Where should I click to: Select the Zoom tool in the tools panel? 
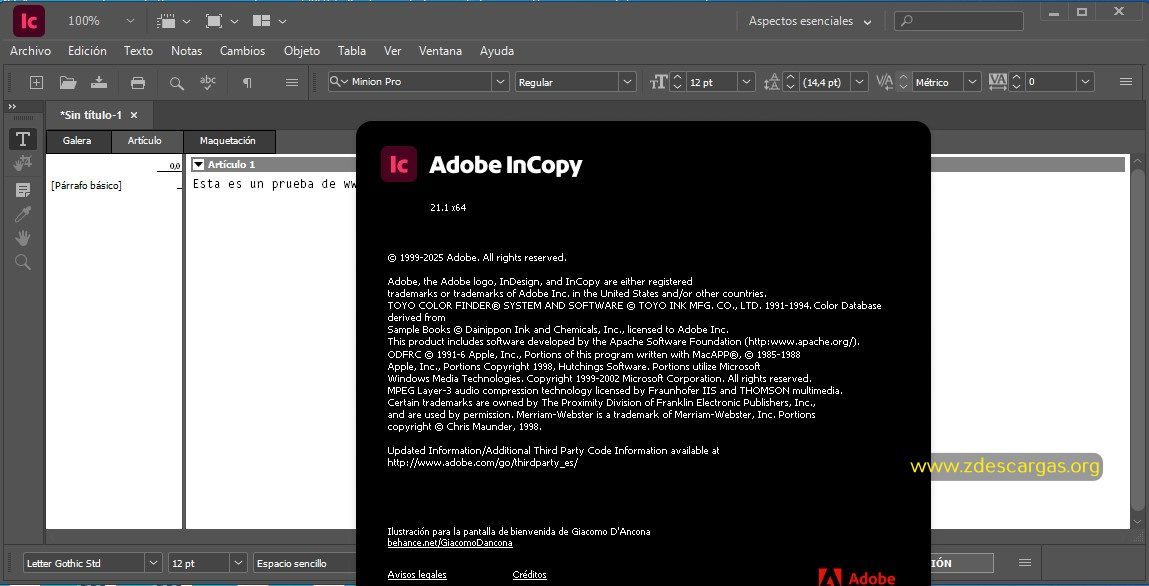point(23,262)
